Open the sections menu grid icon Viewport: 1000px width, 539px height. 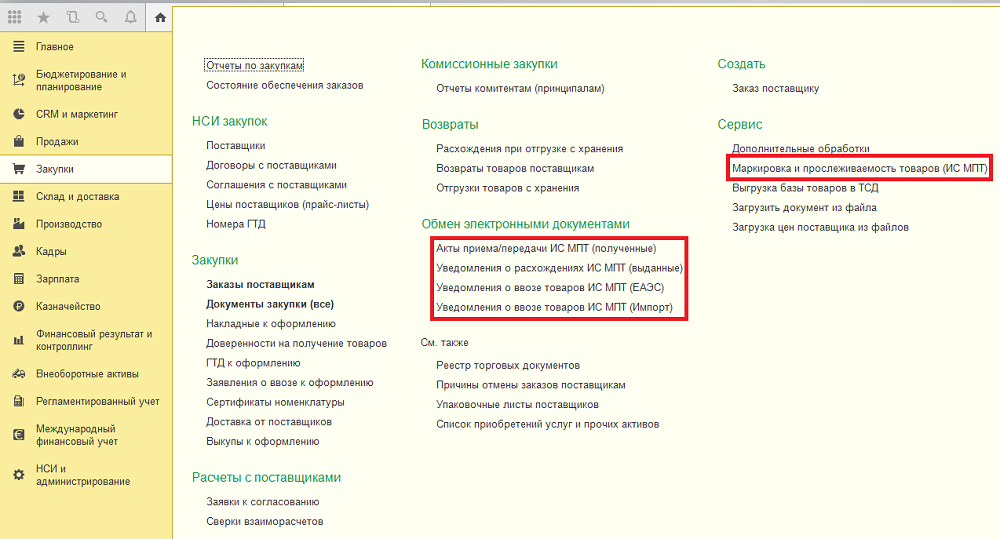pos(15,17)
